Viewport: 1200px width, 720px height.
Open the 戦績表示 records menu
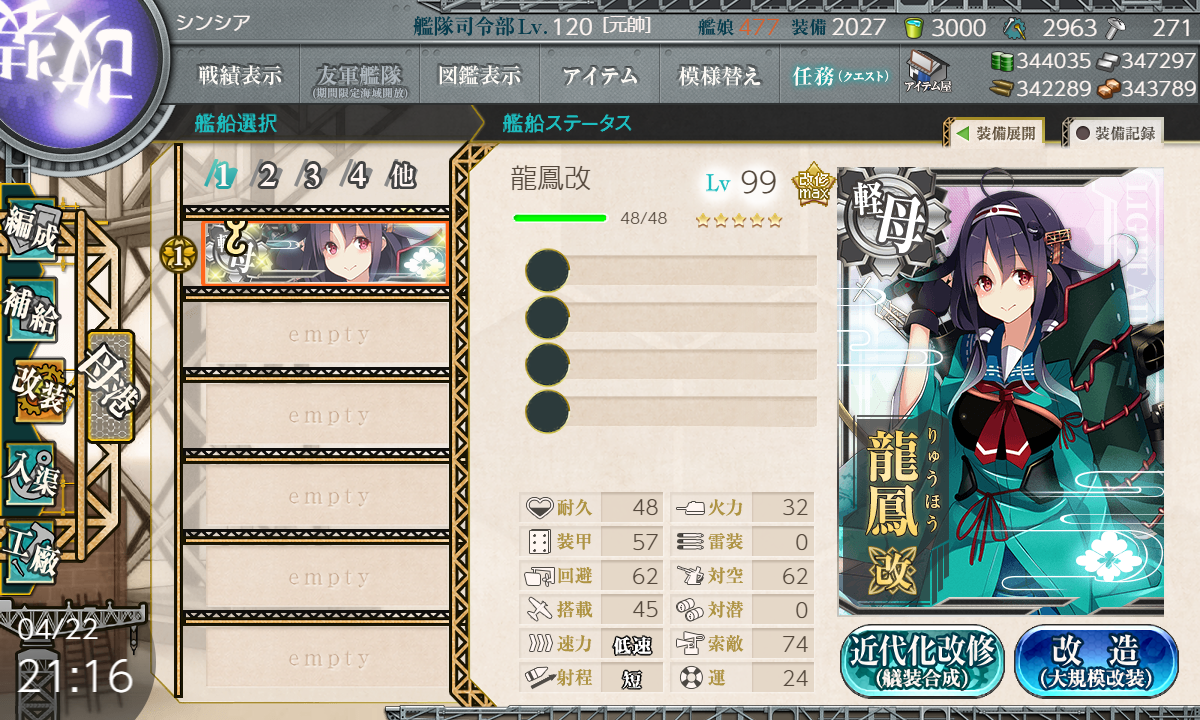(x=240, y=75)
